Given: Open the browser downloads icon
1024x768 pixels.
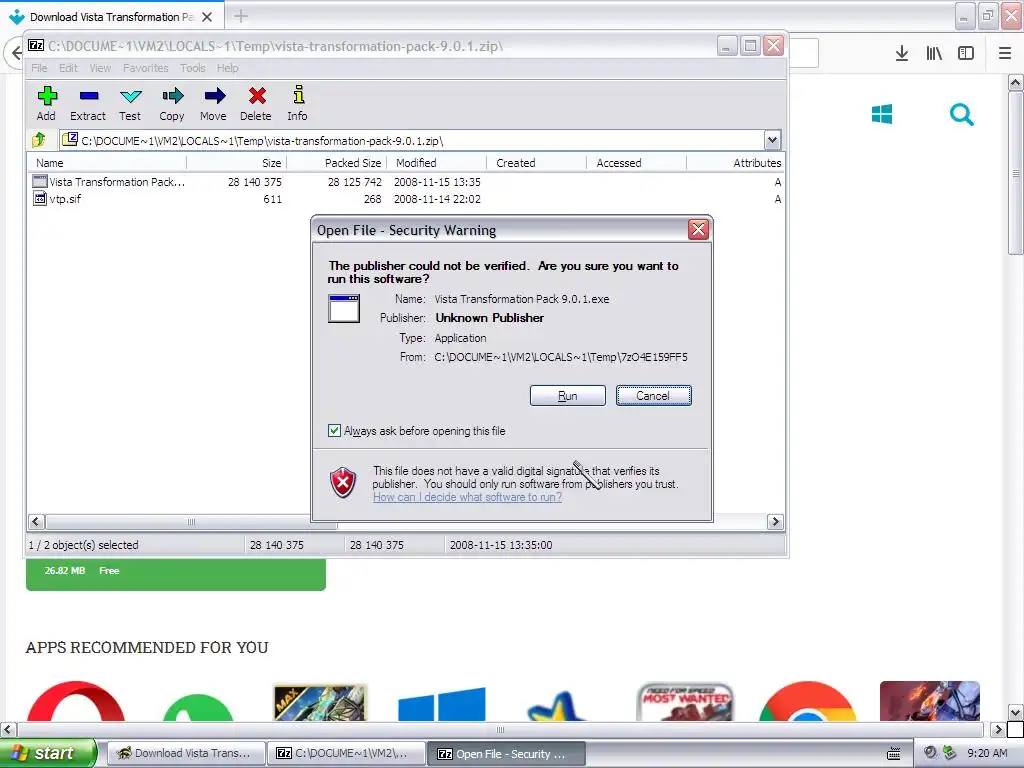Looking at the screenshot, I should [x=902, y=53].
